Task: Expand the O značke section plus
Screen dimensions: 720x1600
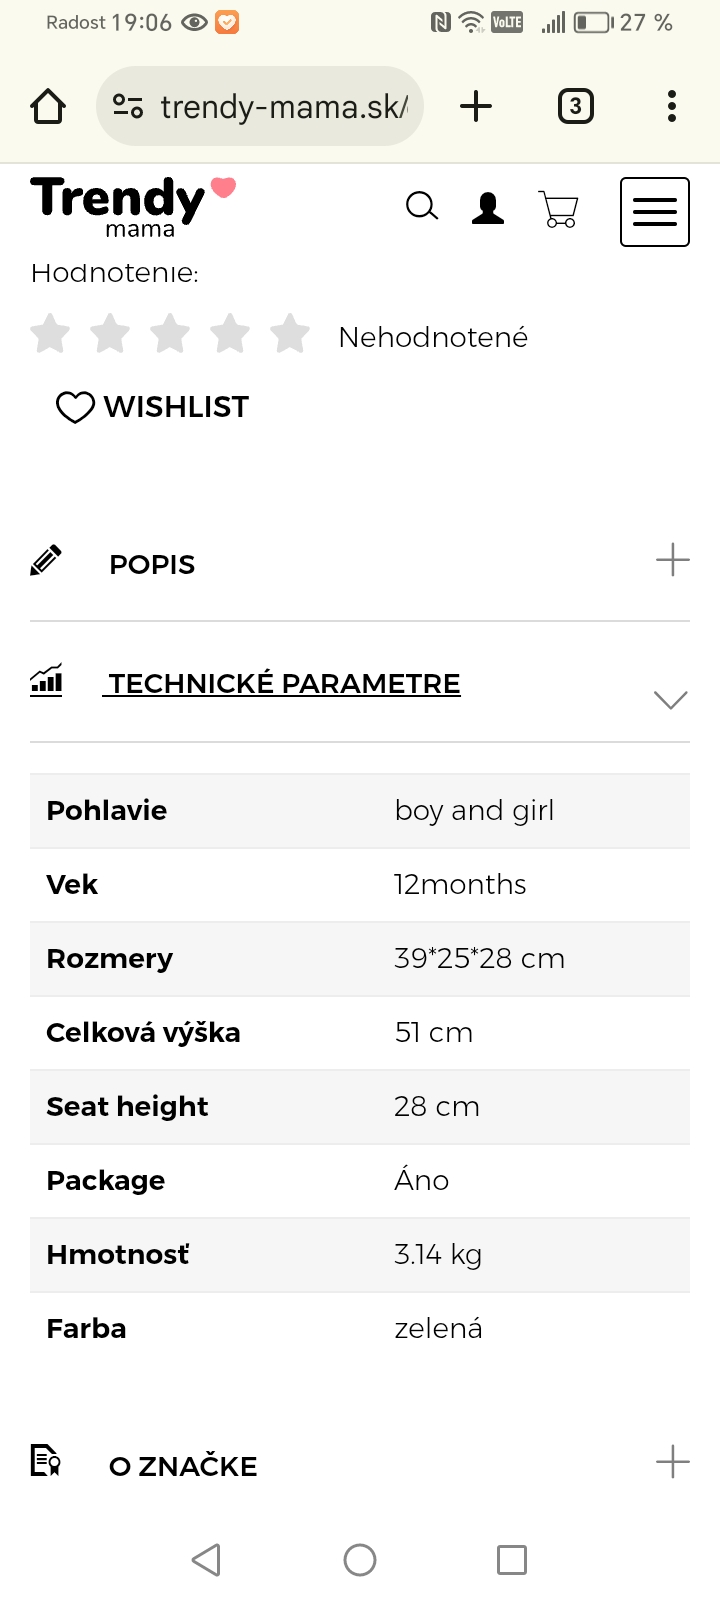Action: click(672, 1462)
